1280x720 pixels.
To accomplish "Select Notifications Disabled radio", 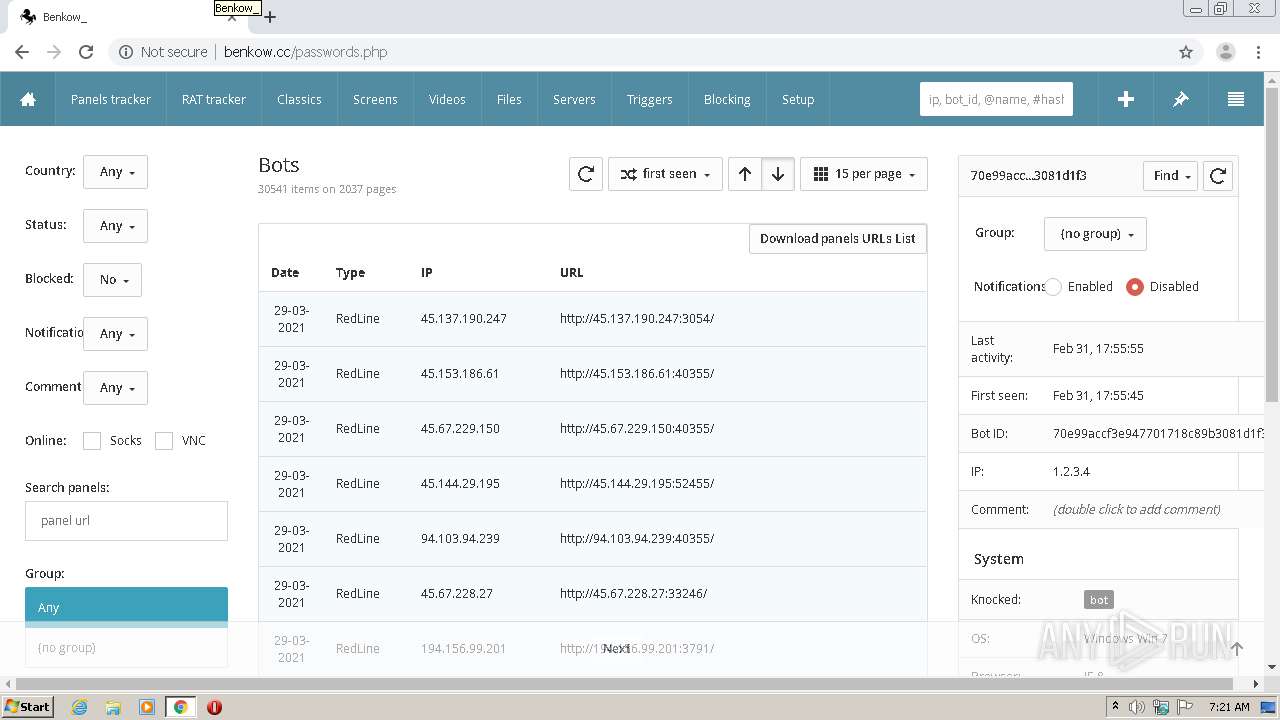I will click(1134, 286).
